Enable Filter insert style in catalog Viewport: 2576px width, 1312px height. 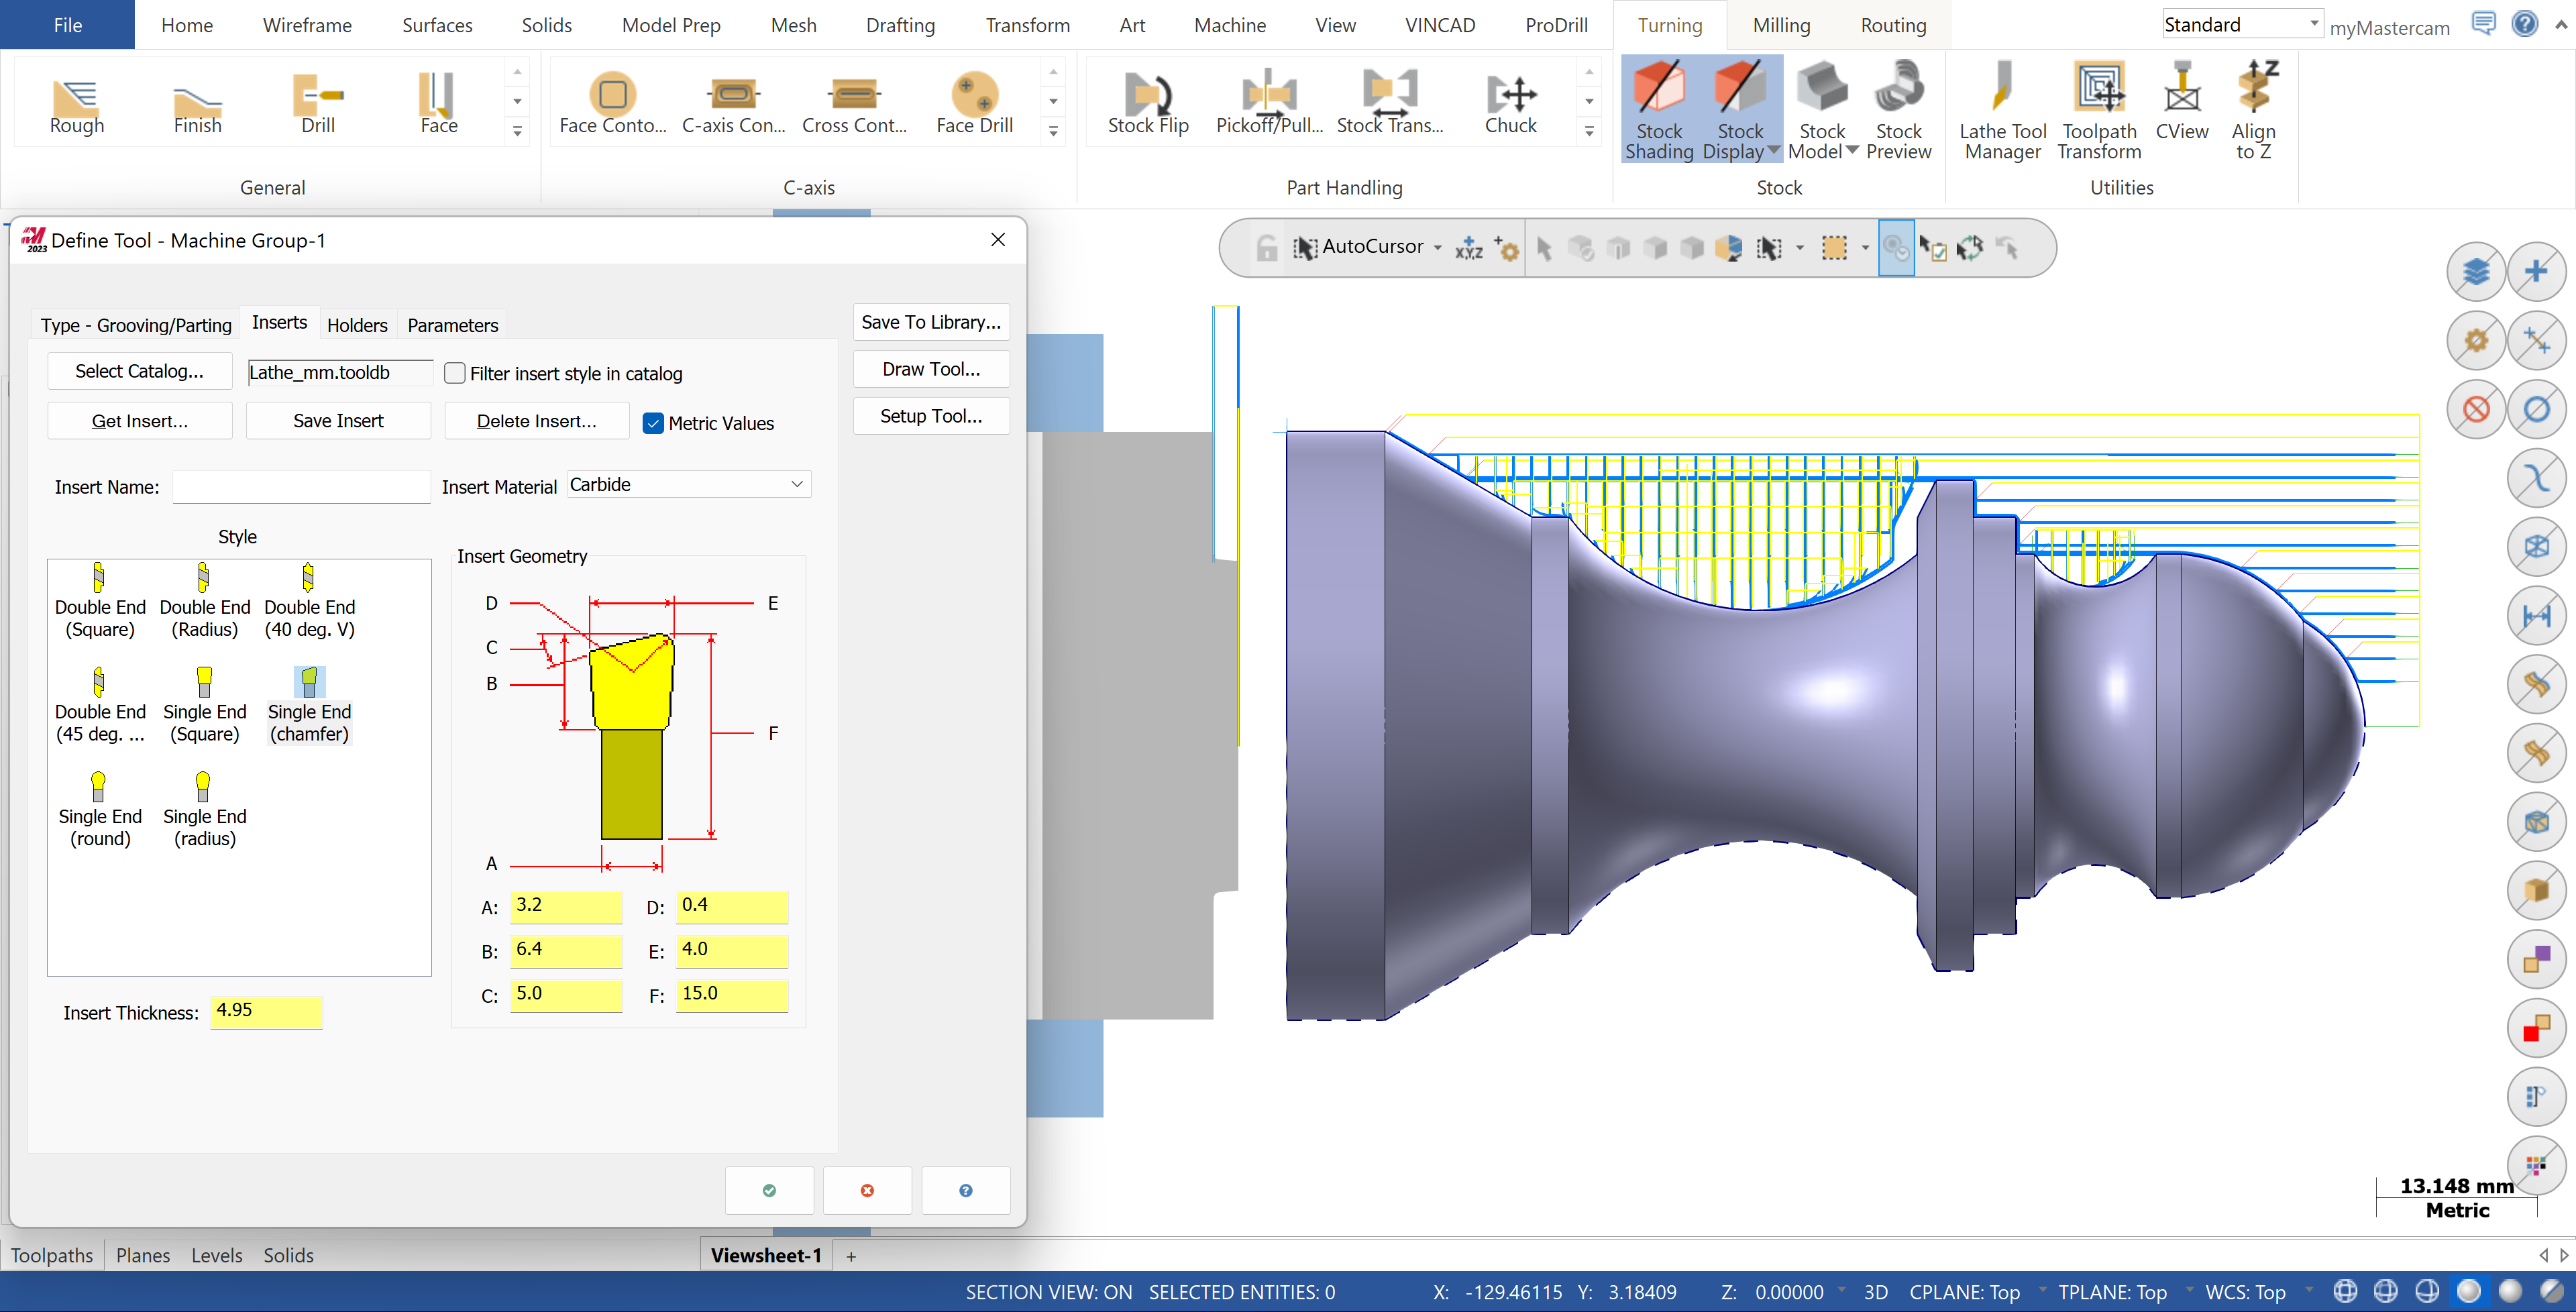pyautogui.click(x=455, y=373)
